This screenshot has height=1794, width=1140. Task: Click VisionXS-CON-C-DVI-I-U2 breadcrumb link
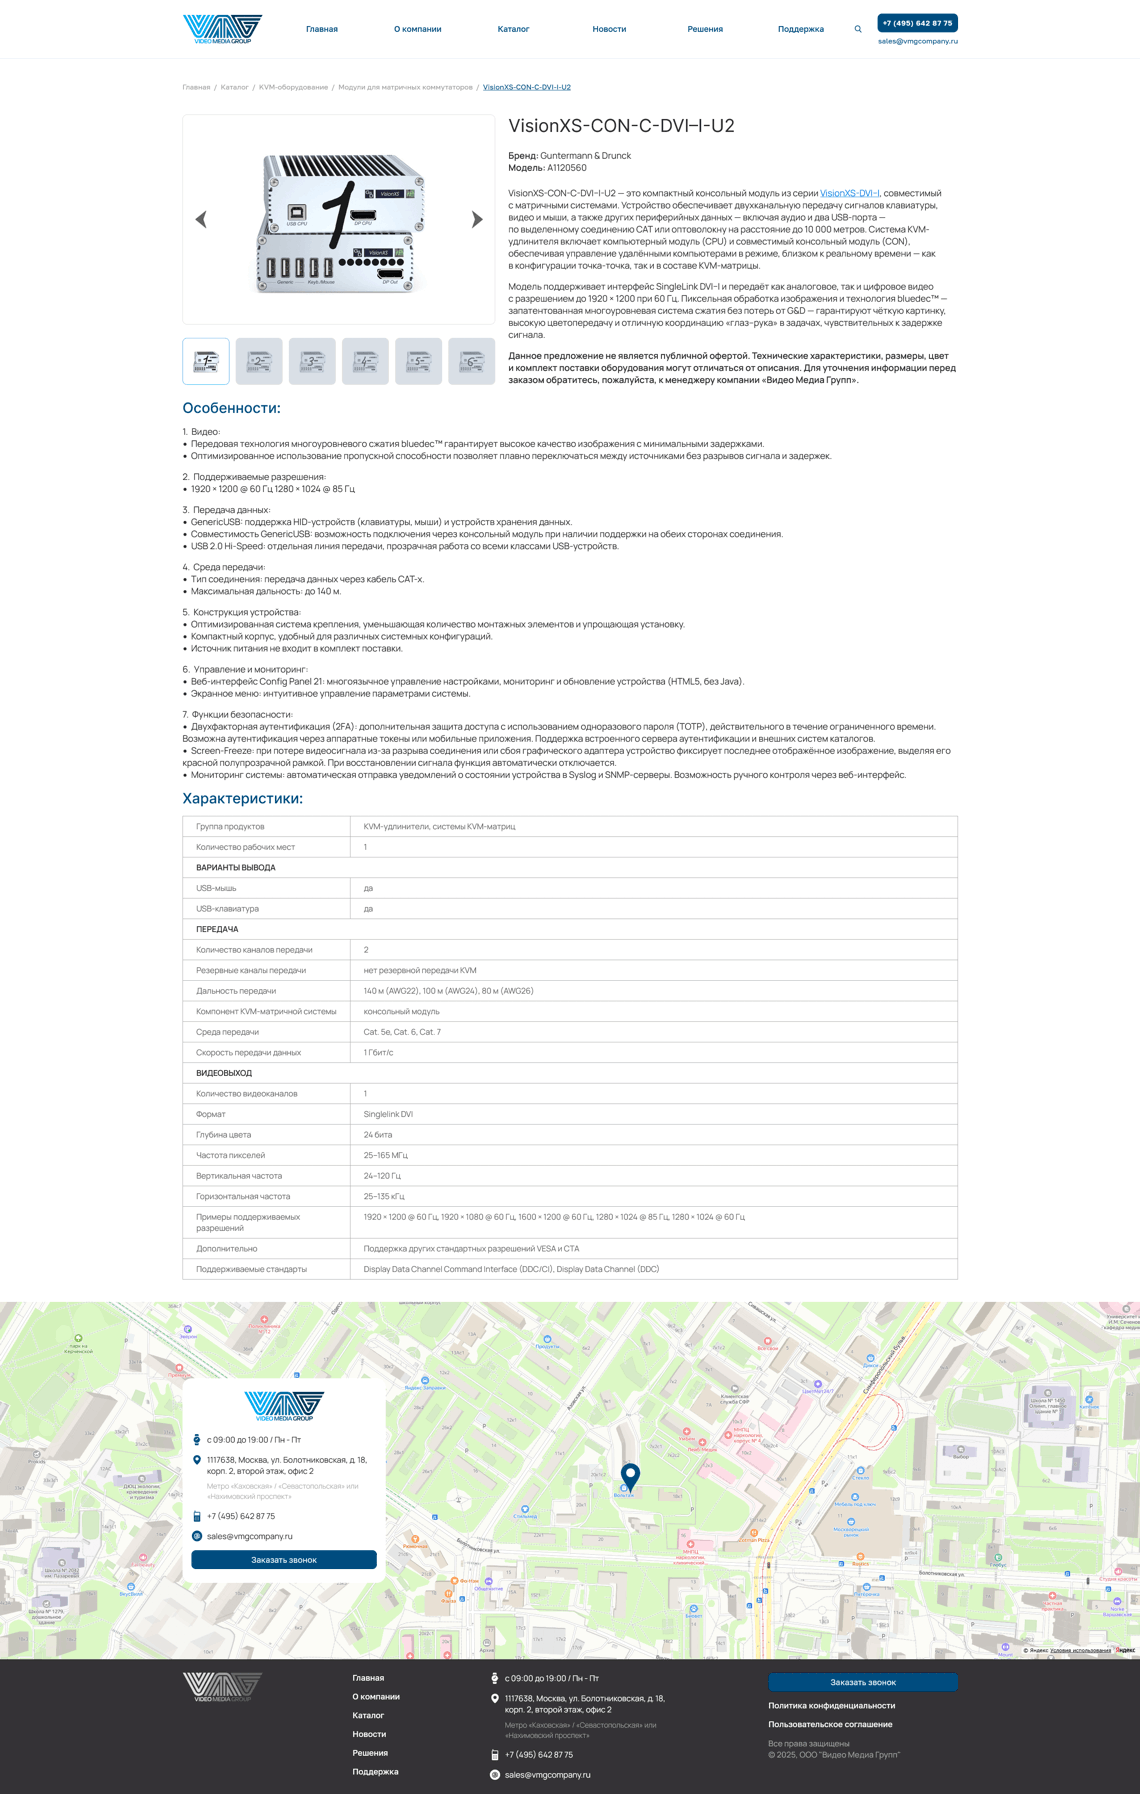527,87
